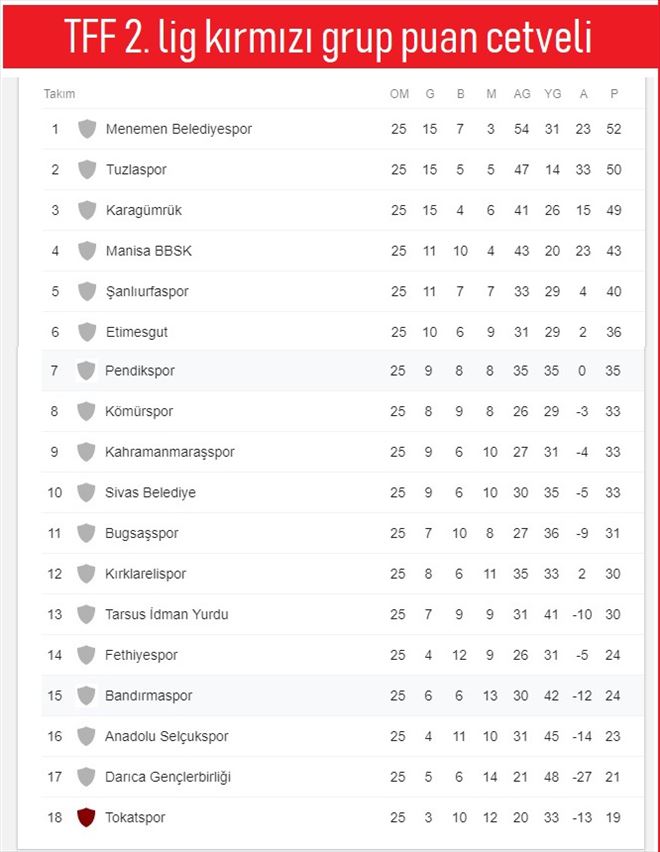Click the Manisa BBSK shield icon
The image size is (660, 852).
(87, 251)
